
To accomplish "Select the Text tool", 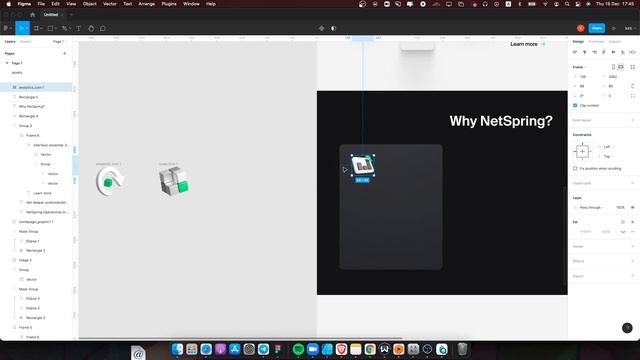I will [x=79, y=28].
